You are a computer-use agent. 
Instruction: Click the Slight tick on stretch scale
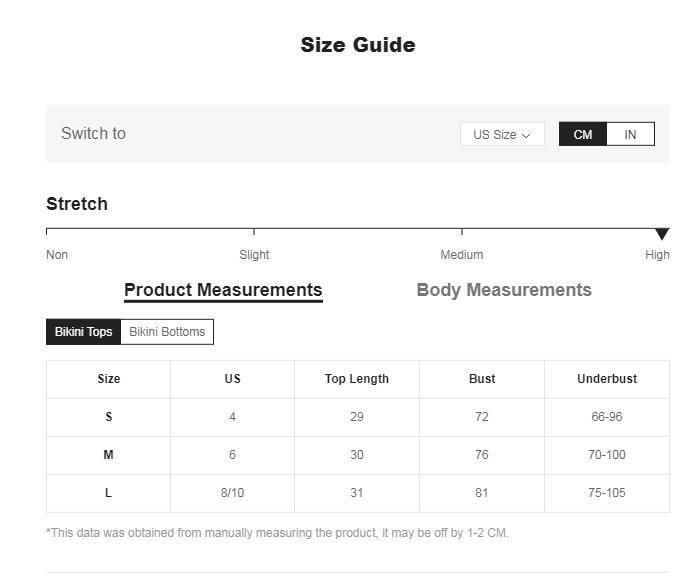[x=254, y=231]
